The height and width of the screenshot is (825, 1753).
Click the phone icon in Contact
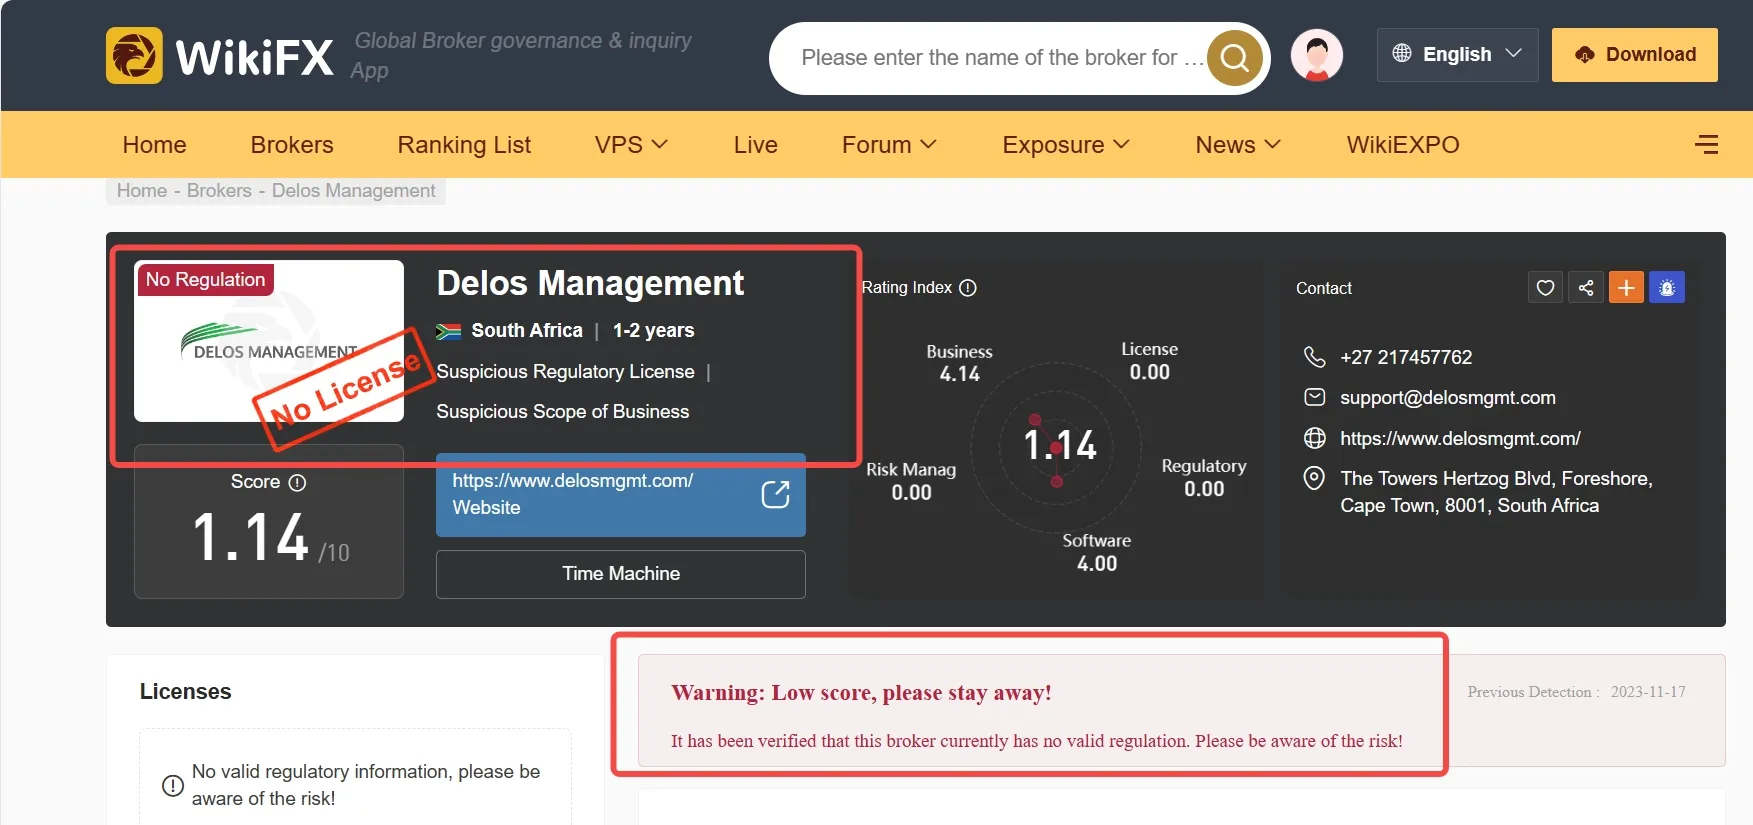1315,357
